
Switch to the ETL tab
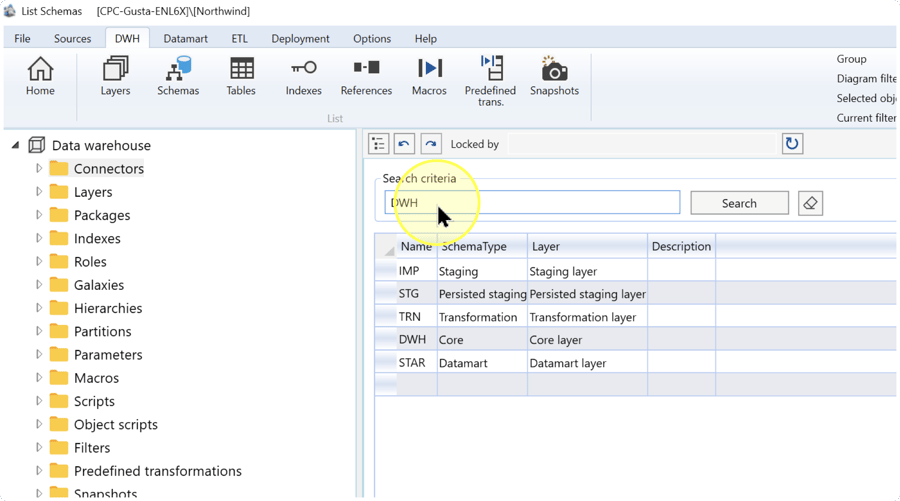coord(239,38)
